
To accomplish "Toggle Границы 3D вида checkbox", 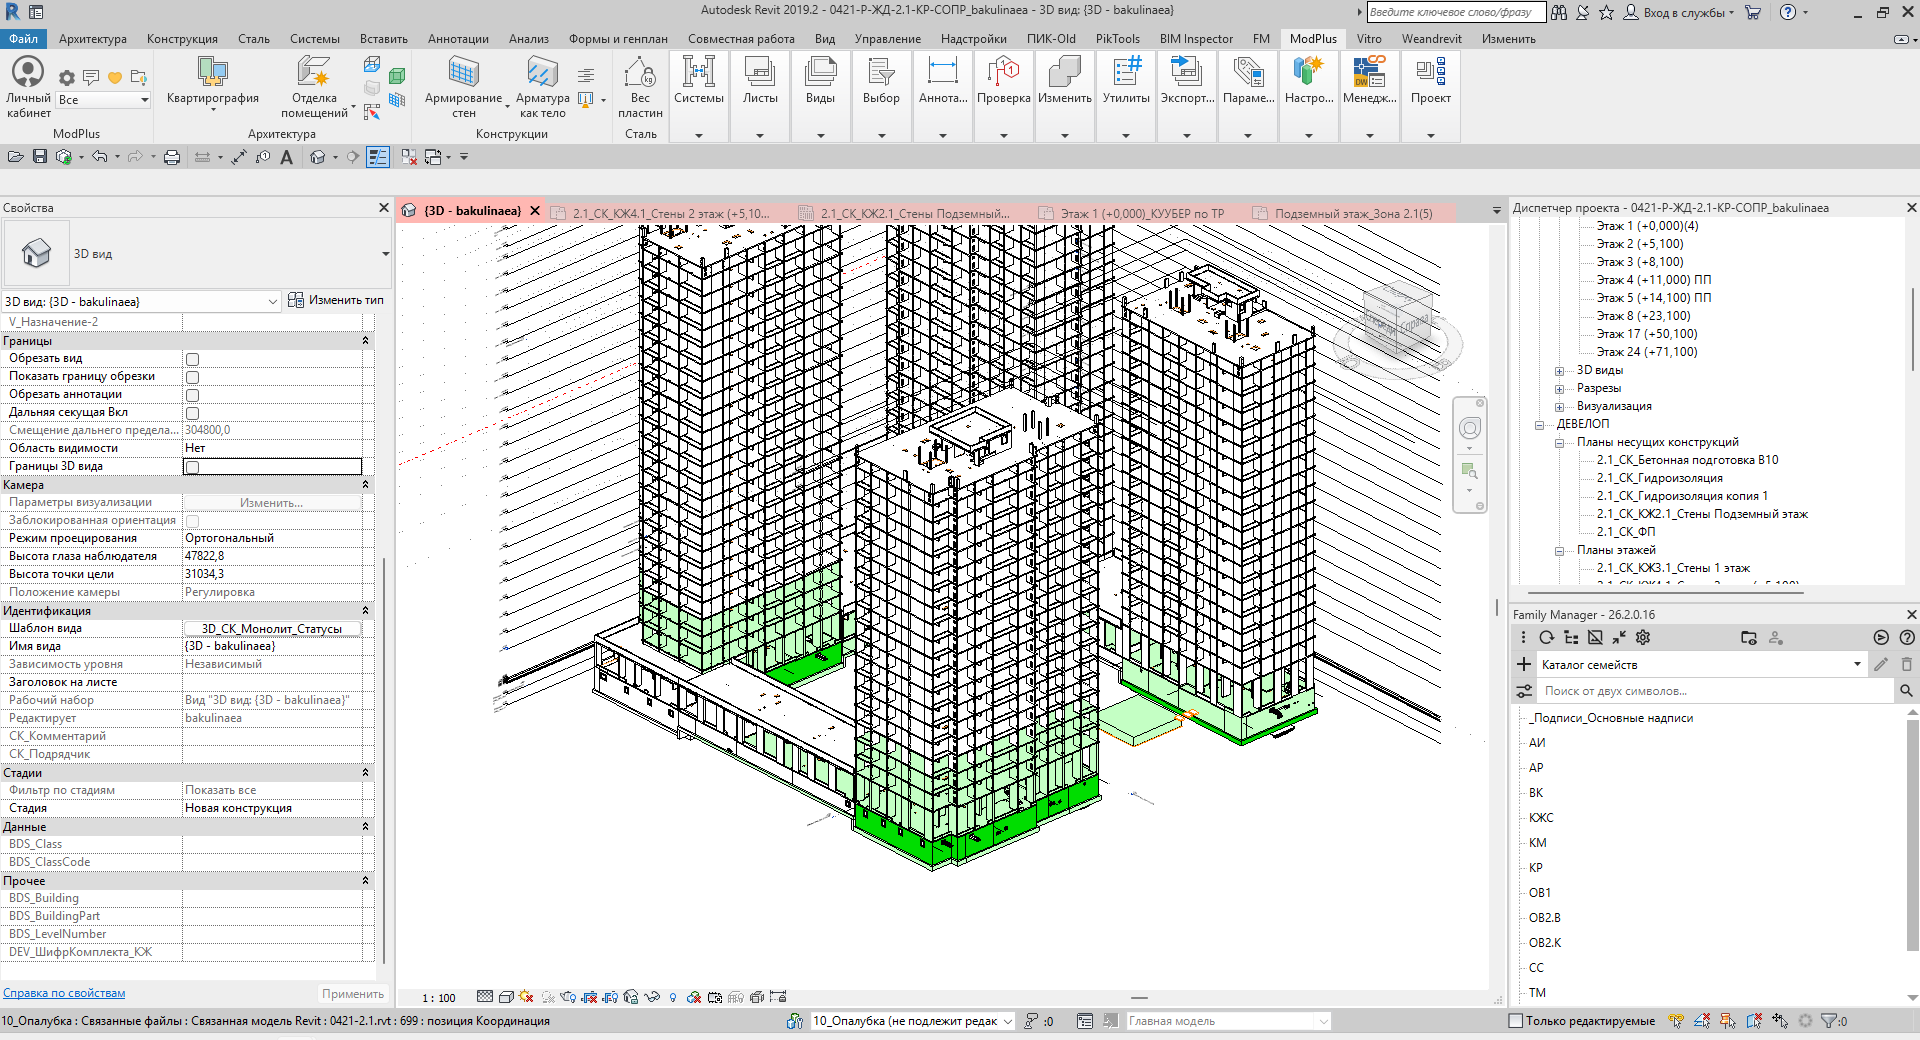I will point(192,467).
